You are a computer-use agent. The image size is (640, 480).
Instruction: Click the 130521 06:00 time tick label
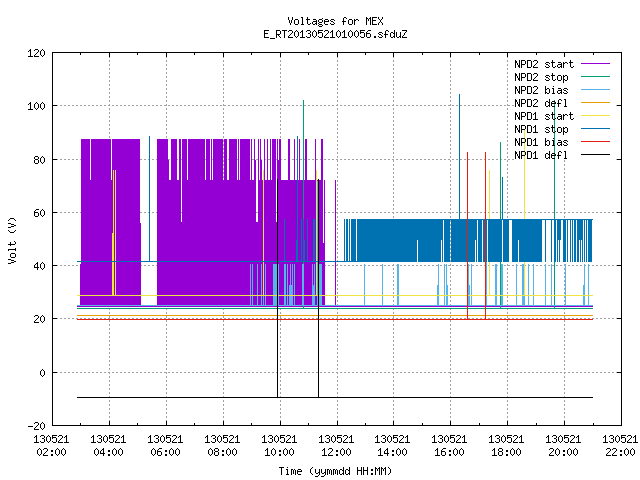point(165,446)
